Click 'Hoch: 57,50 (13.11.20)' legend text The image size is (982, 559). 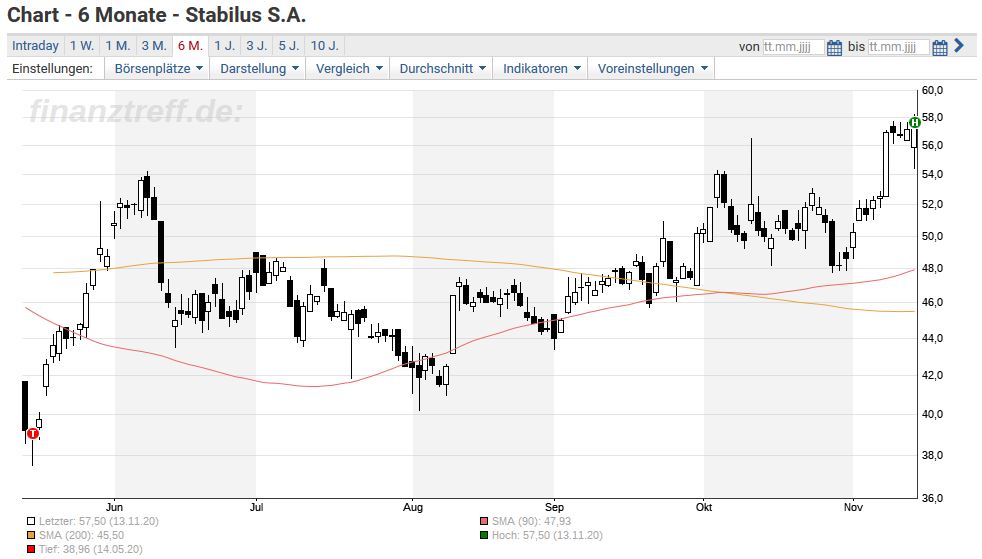click(547, 536)
